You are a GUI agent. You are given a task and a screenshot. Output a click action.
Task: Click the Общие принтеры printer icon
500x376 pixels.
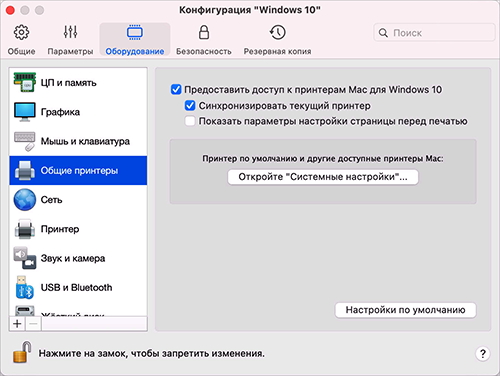25,170
